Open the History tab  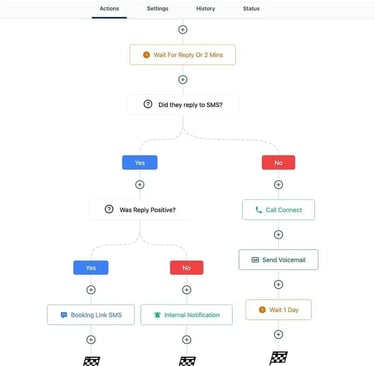coord(205,9)
